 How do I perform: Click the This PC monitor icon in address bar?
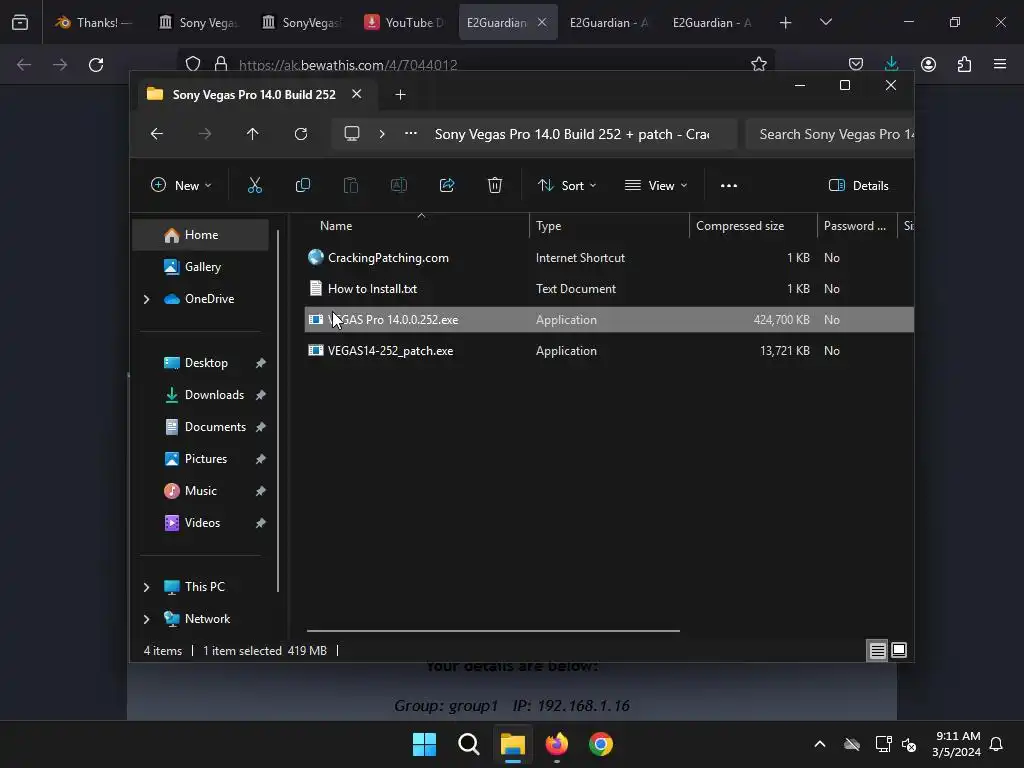click(x=352, y=134)
